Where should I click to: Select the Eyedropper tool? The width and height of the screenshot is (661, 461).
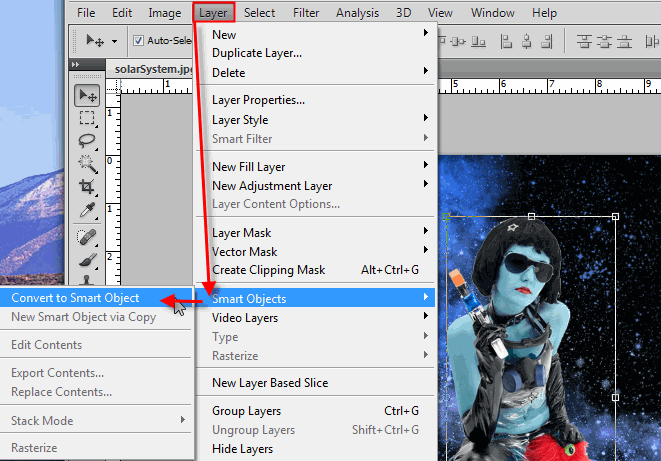pos(87,210)
